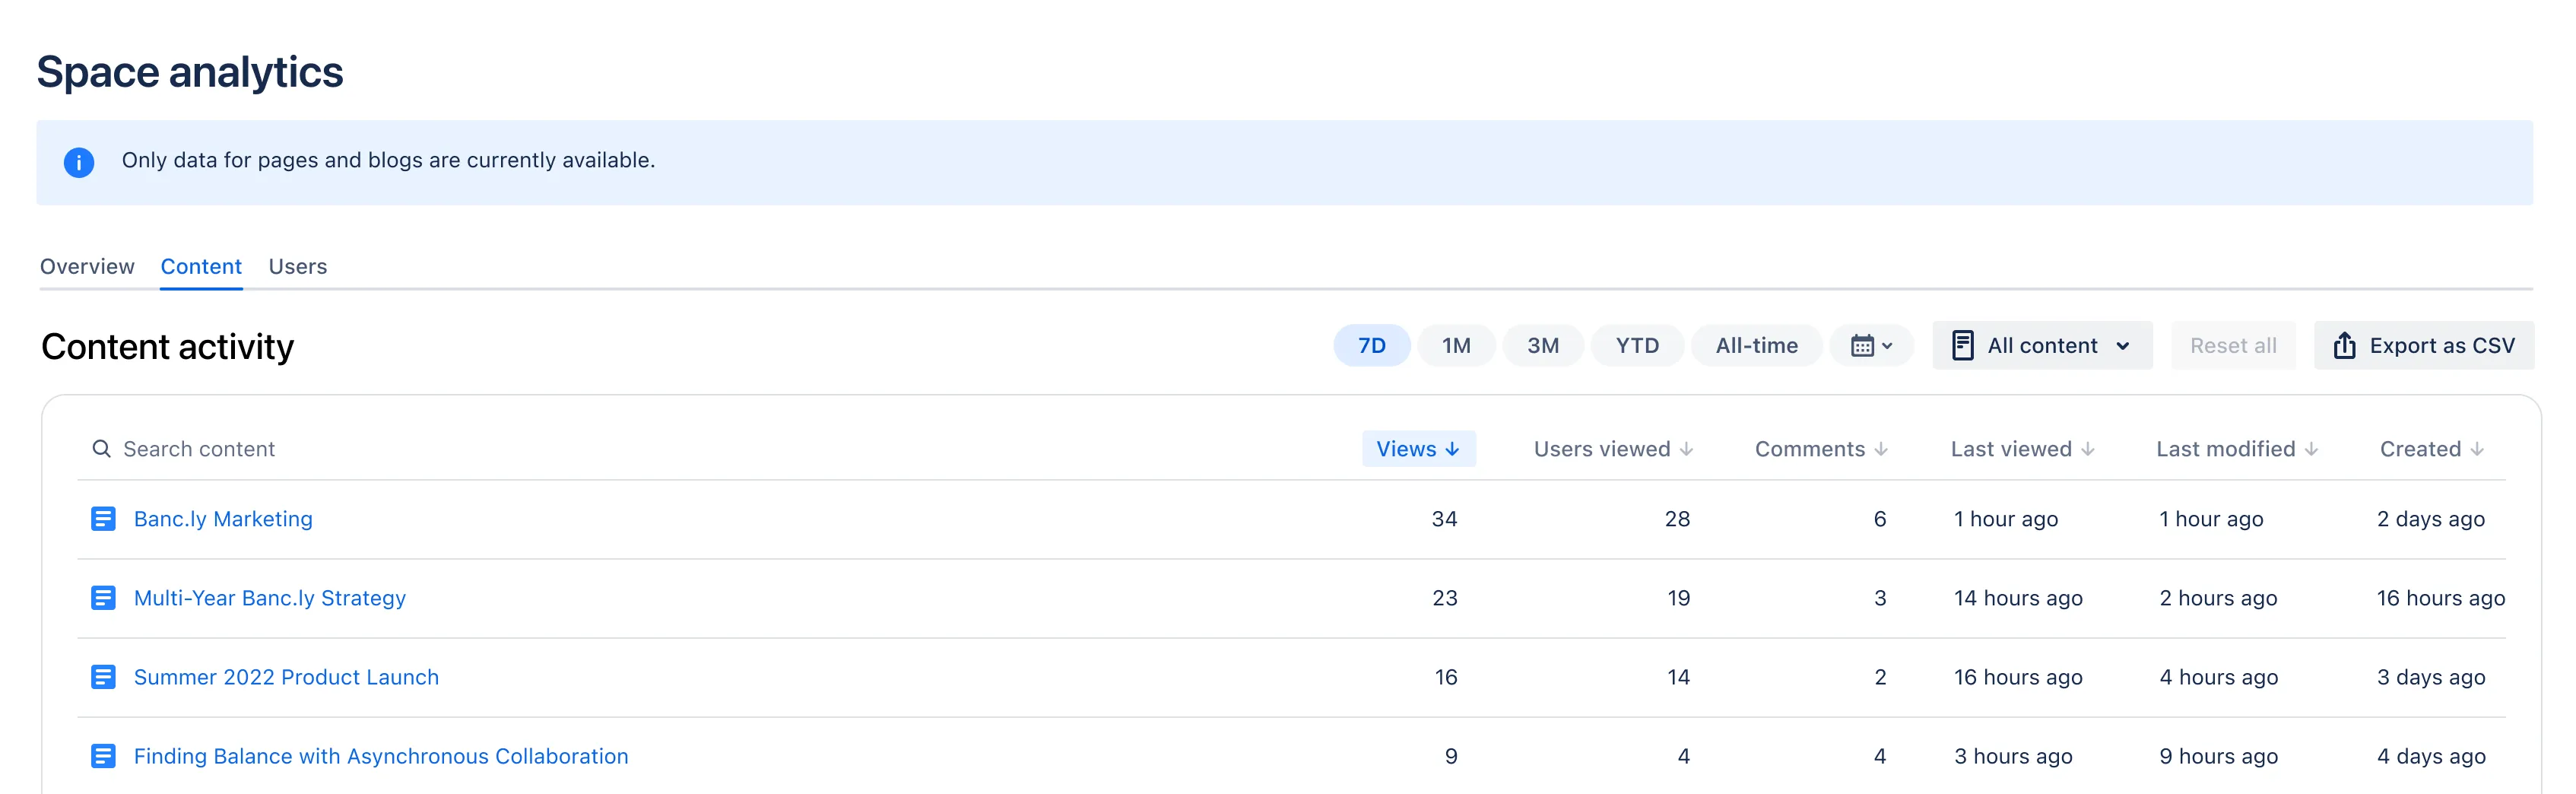Open Finding Balance with Asynchronous Collaboration link
This screenshot has width=2576, height=794.
pyautogui.click(x=381, y=756)
